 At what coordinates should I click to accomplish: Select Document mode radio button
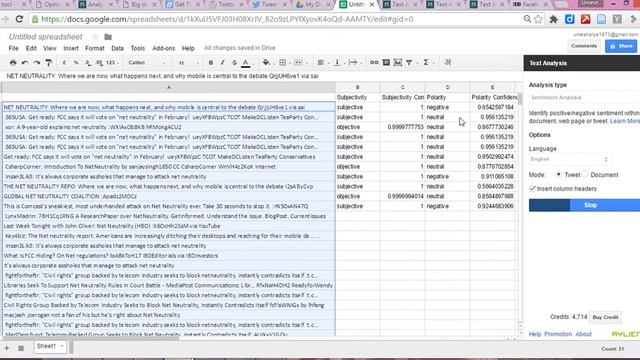tap(585, 174)
